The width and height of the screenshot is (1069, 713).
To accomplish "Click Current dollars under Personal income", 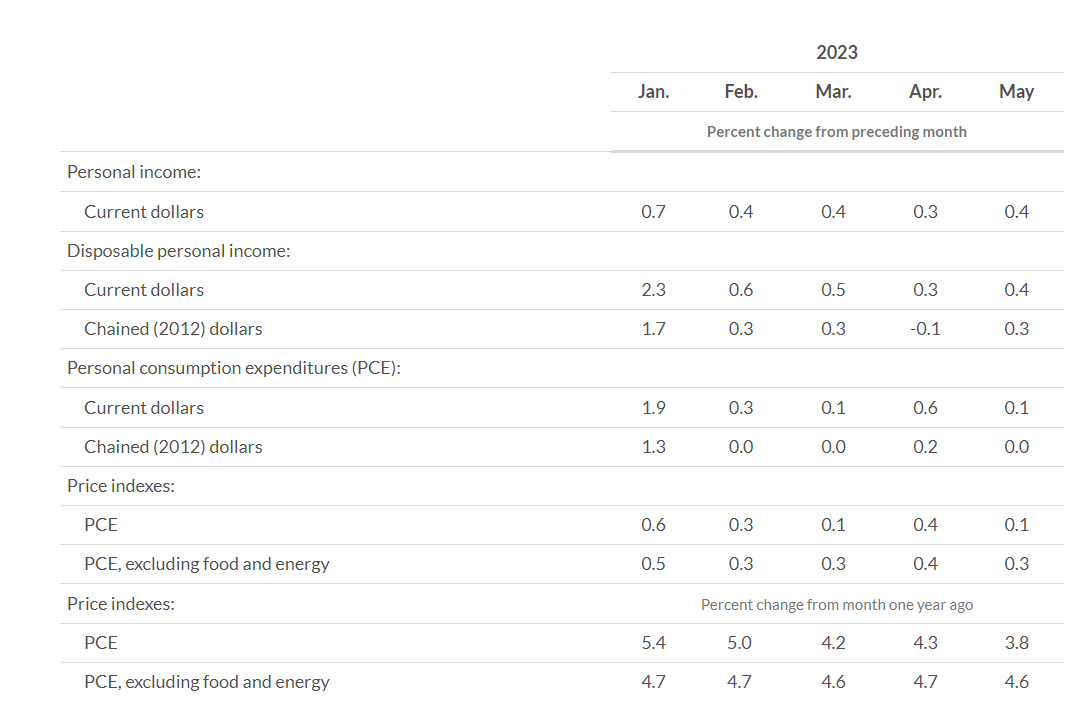I will coord(144,211).
